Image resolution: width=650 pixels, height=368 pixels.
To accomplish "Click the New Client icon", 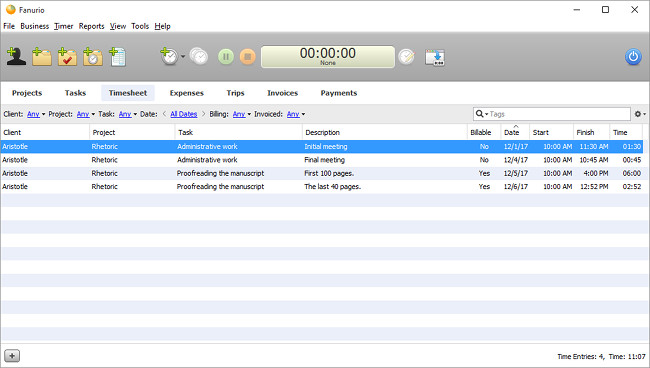I will [x=16, y=56].
